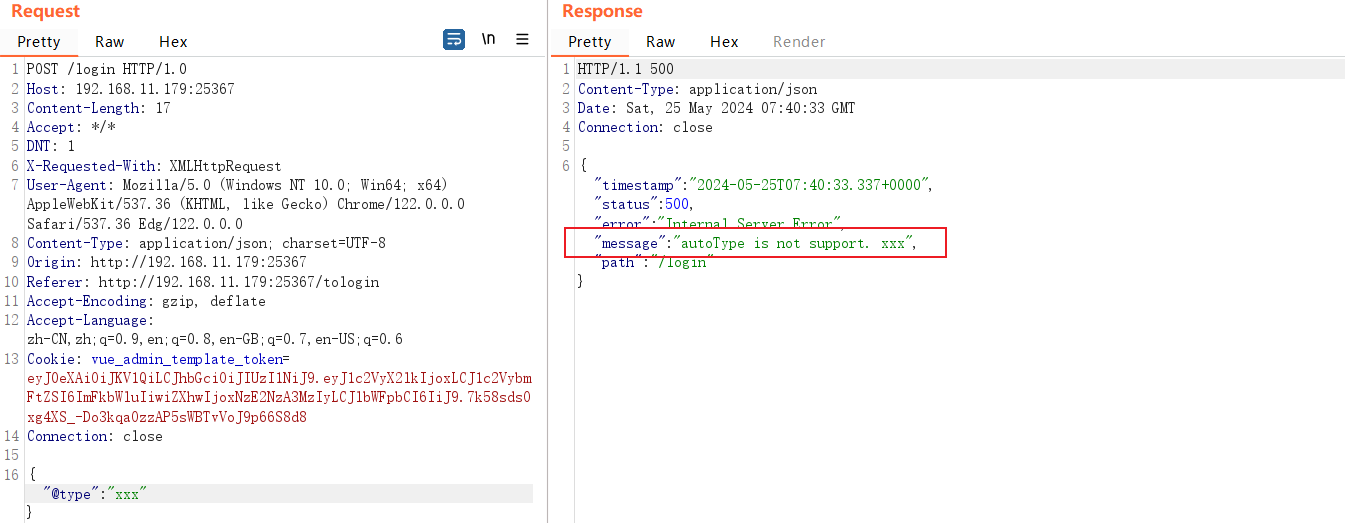Click the Referer header URL

[x=238, y=282]
